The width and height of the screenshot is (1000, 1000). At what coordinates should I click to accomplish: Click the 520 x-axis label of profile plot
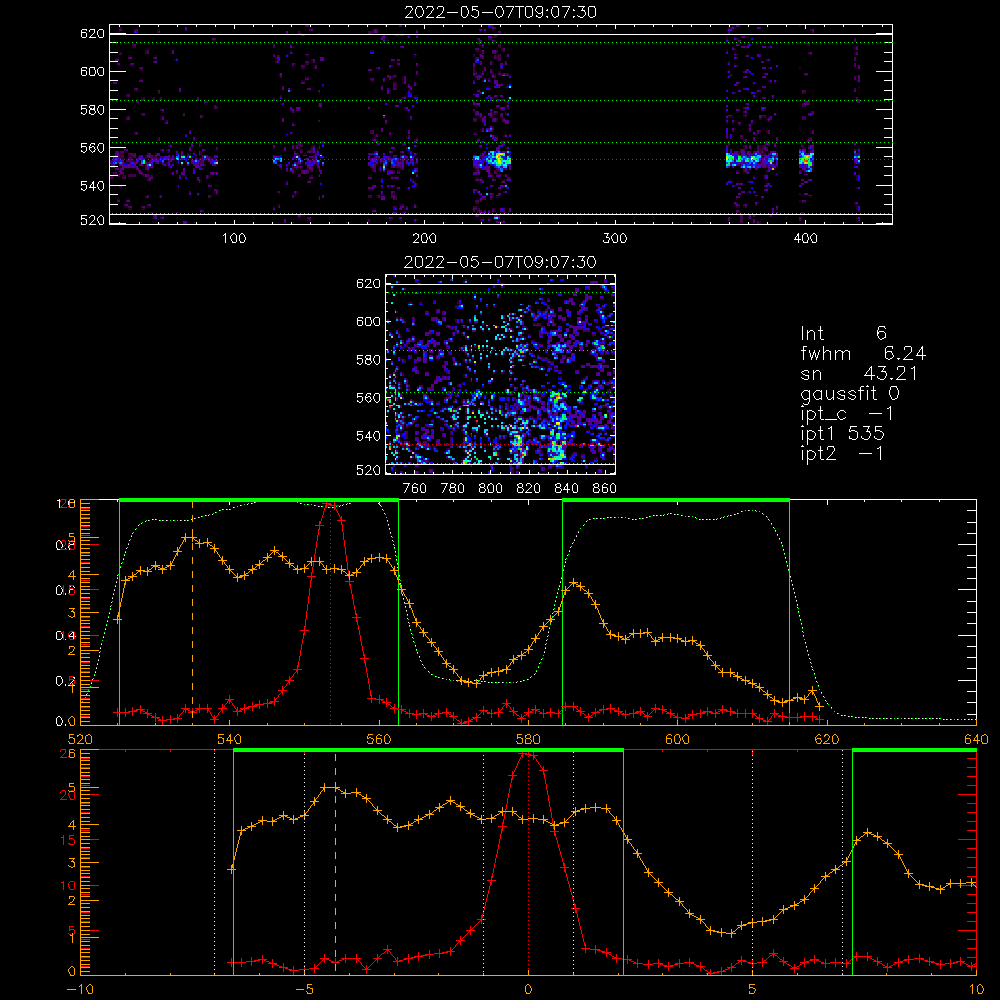click(x=80, y=739)
